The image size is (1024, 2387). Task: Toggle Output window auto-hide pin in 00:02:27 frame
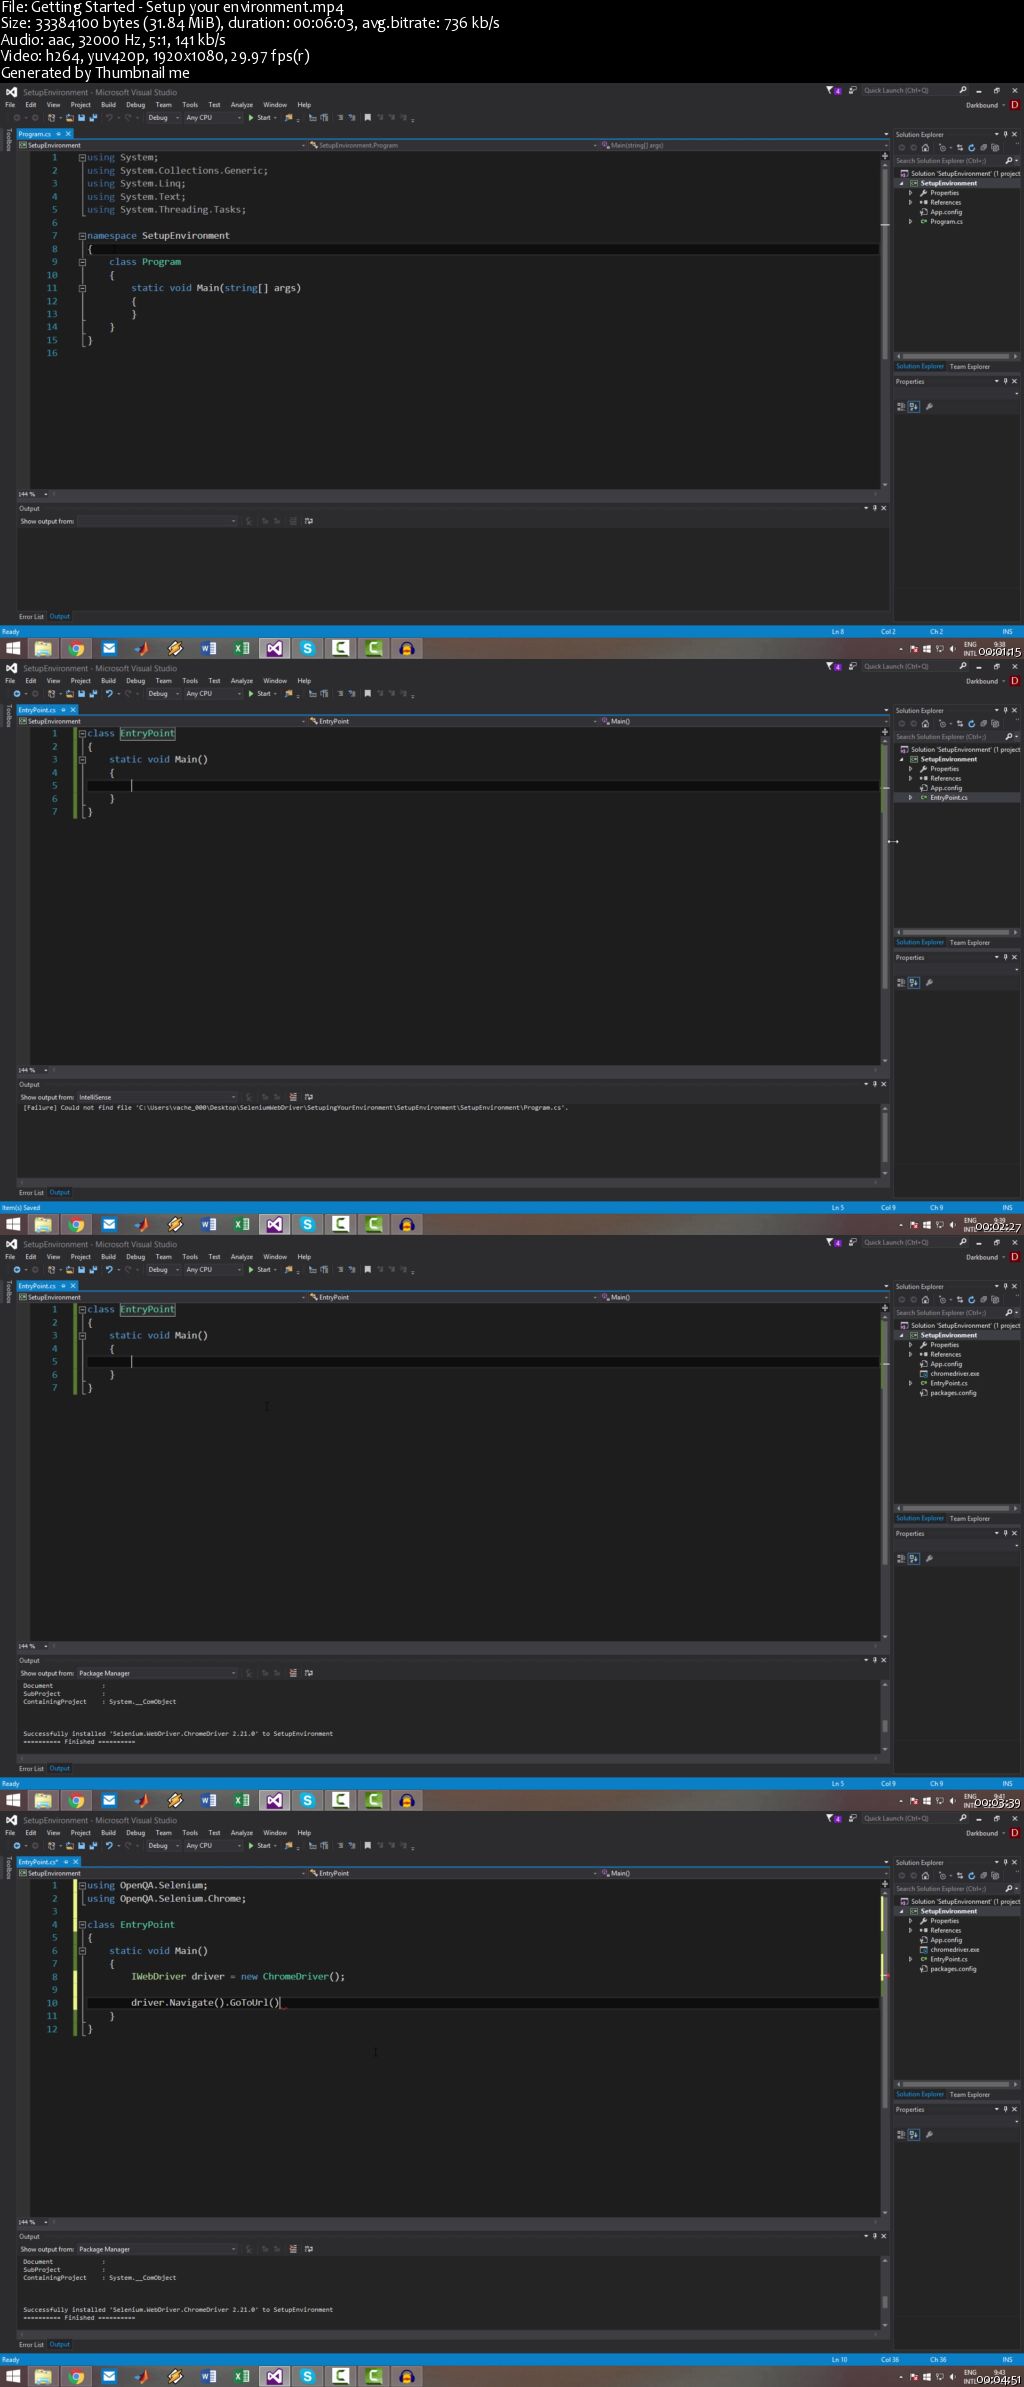[875, 1084]
